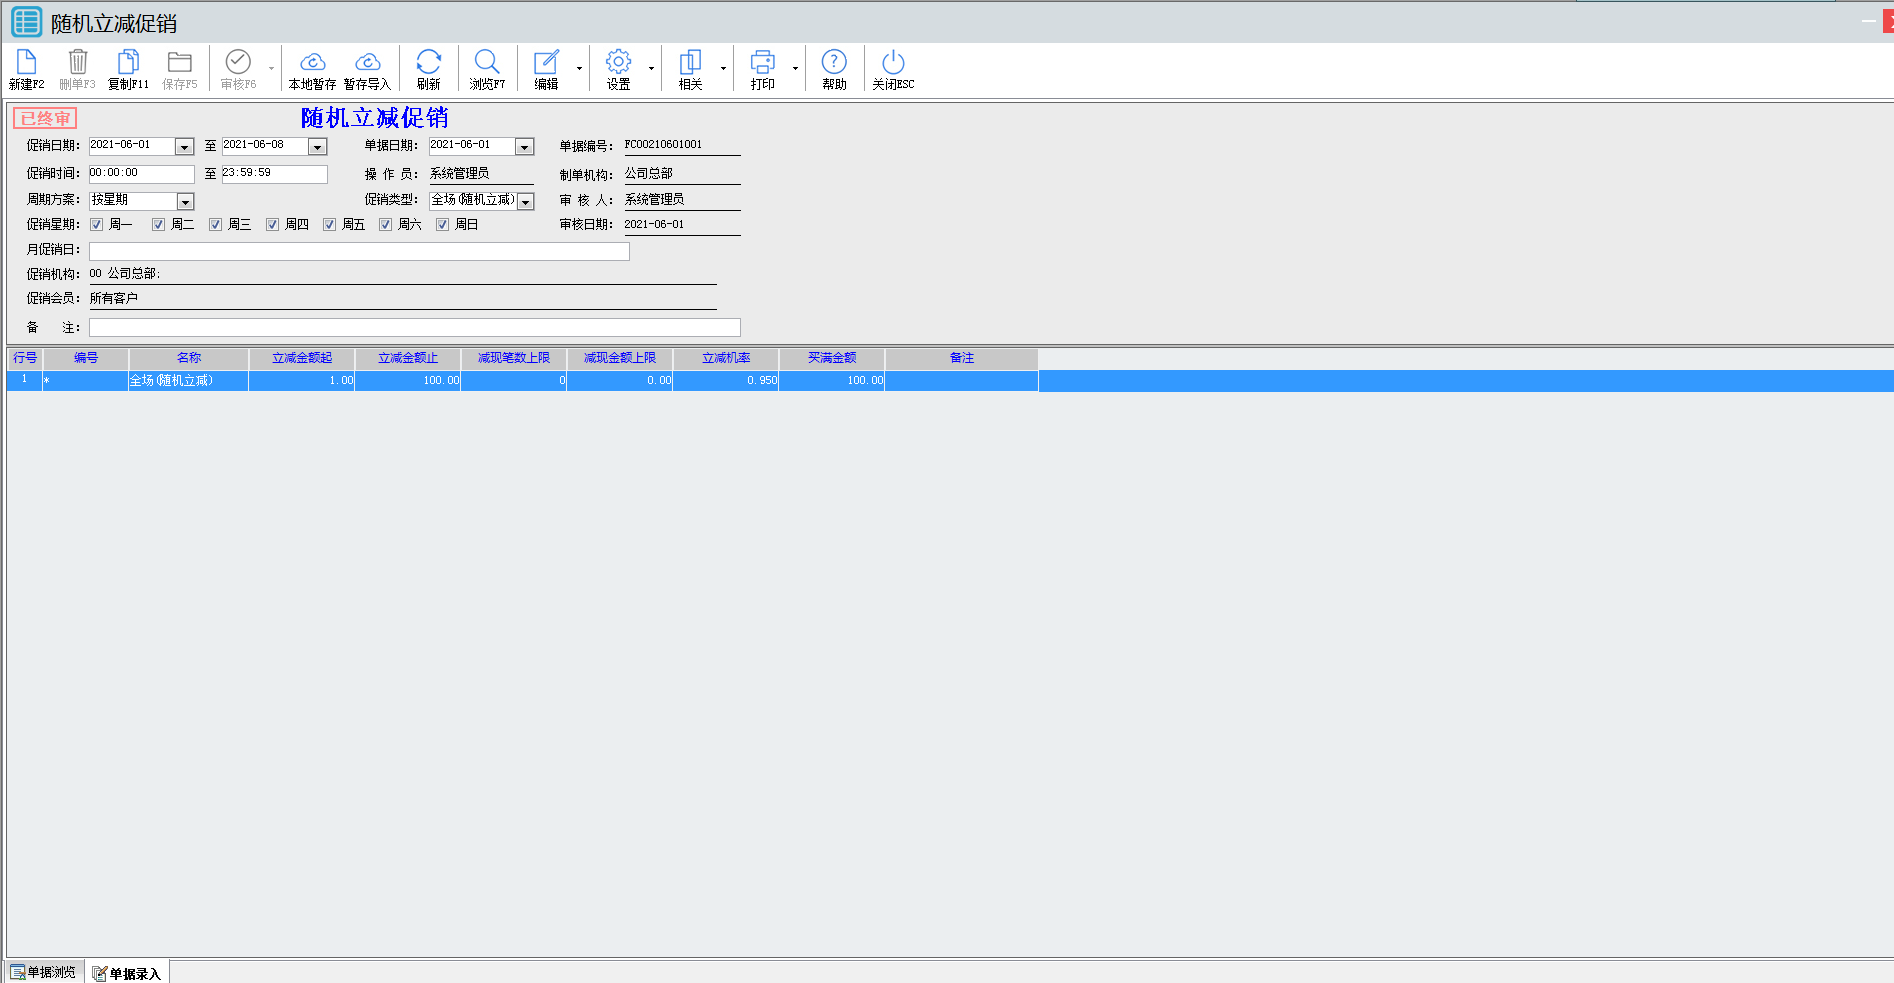This screenshot has width=1894, height=983.
Task: Click the Print (打印) printer icon
Action: (762, 62)
